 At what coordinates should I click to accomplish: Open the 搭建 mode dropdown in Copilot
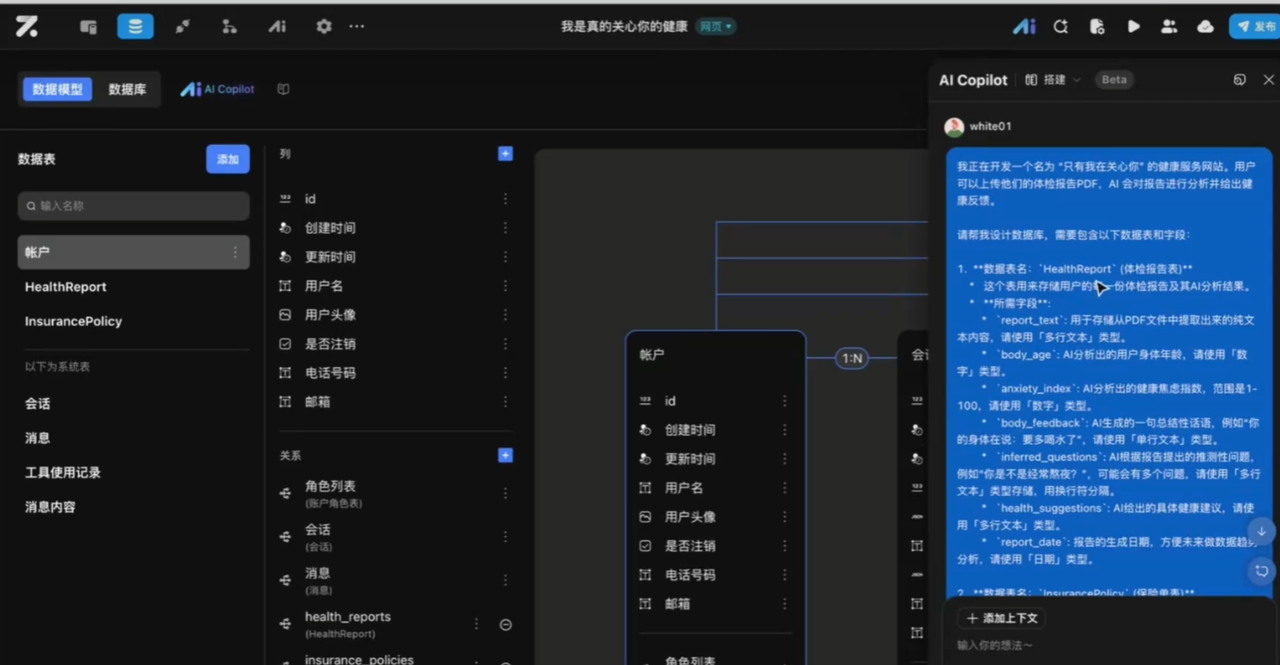pos(1053,80)
